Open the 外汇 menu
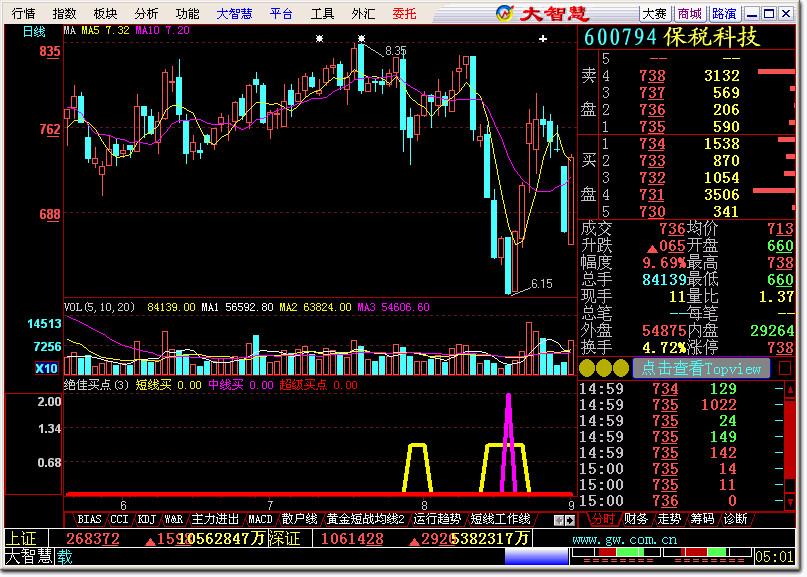The height and width of the screenshot is (577, 807). tap(363, 13)
